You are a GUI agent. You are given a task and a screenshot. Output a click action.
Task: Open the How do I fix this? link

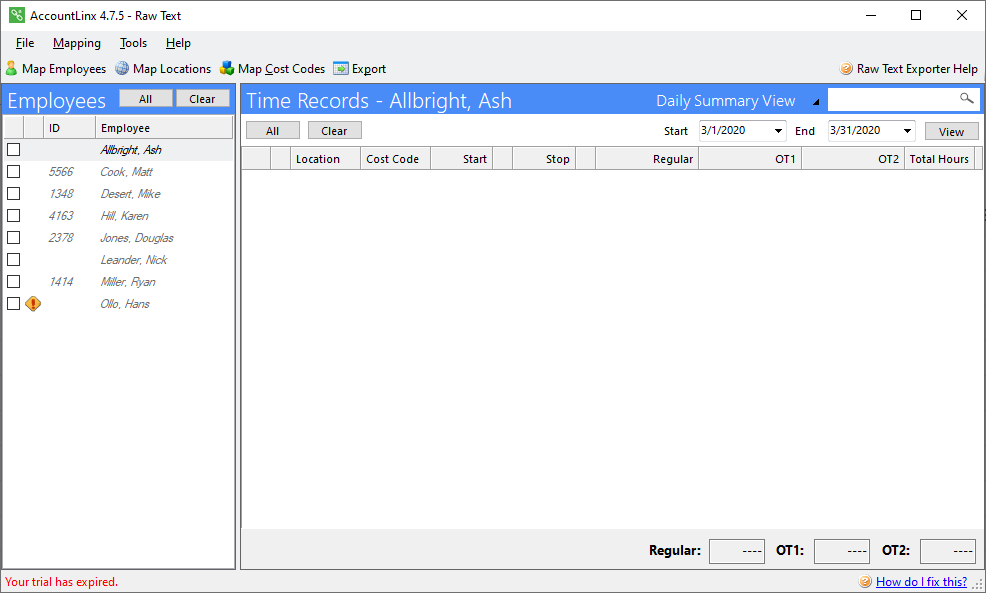click(921, 582)
